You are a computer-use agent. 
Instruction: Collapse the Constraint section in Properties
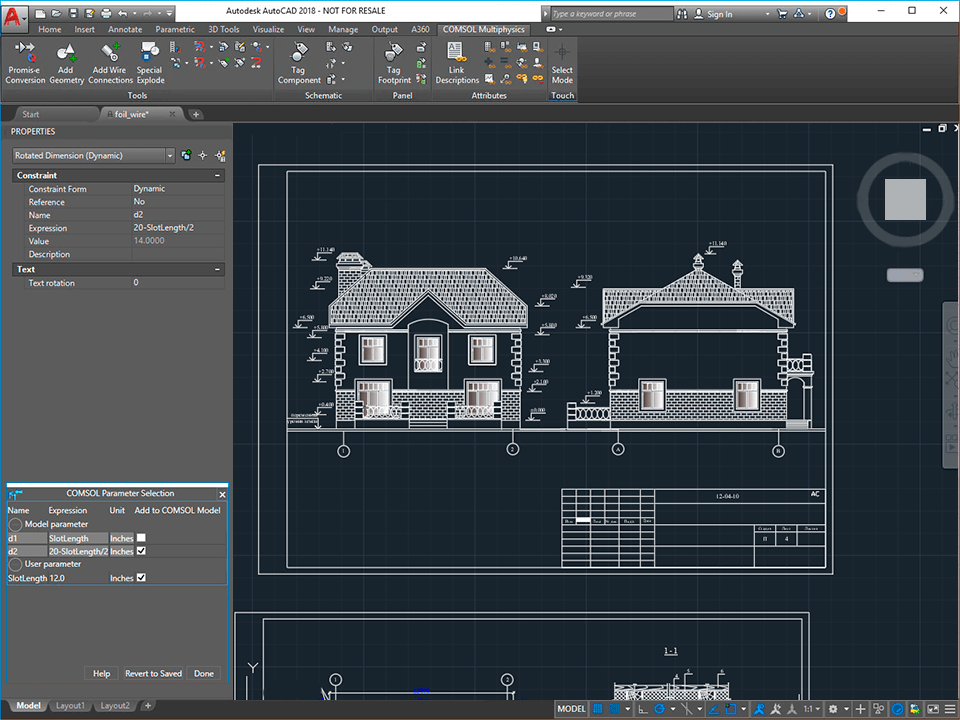[x=218, y=175]
